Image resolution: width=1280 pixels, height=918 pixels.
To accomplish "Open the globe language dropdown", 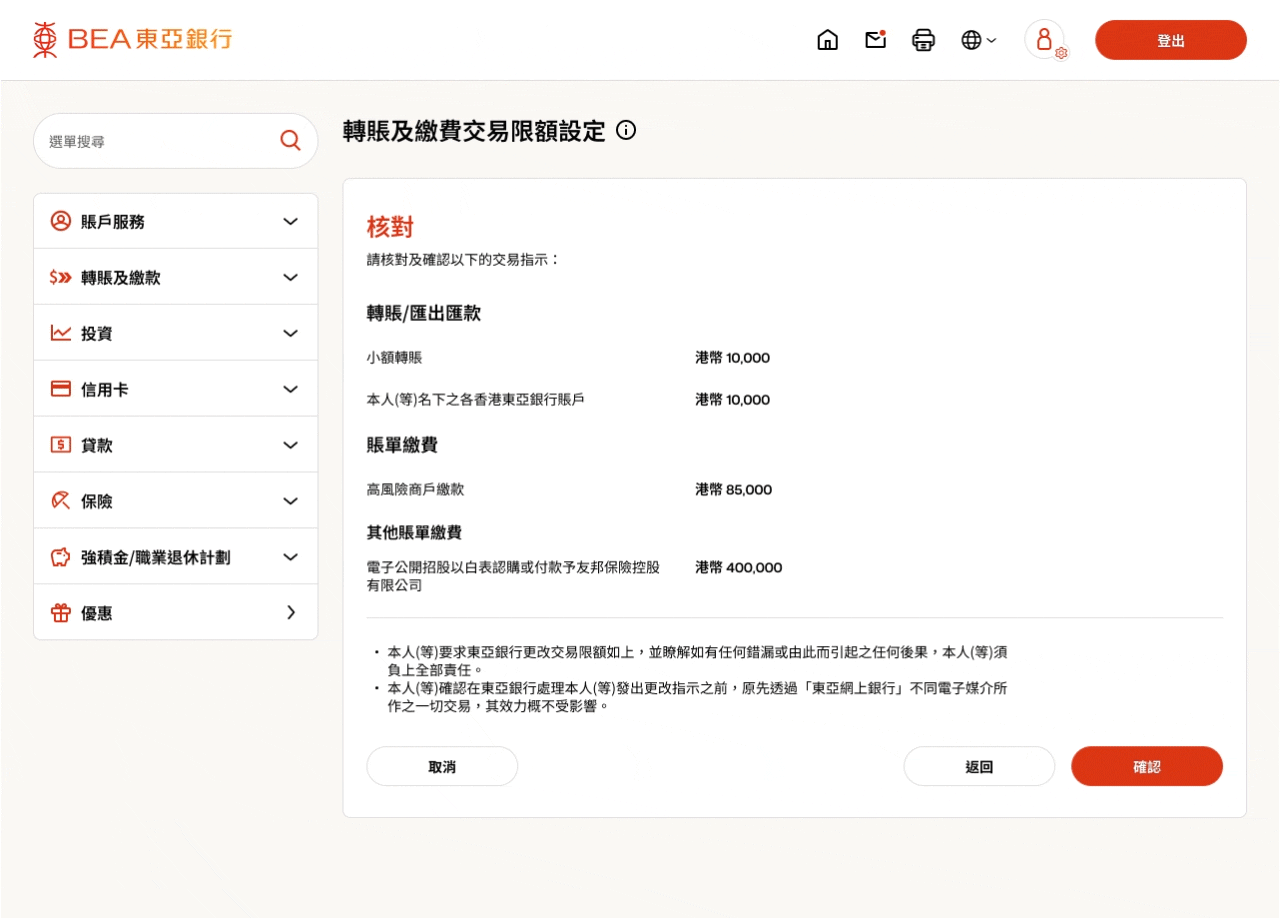I will (978, 40).
